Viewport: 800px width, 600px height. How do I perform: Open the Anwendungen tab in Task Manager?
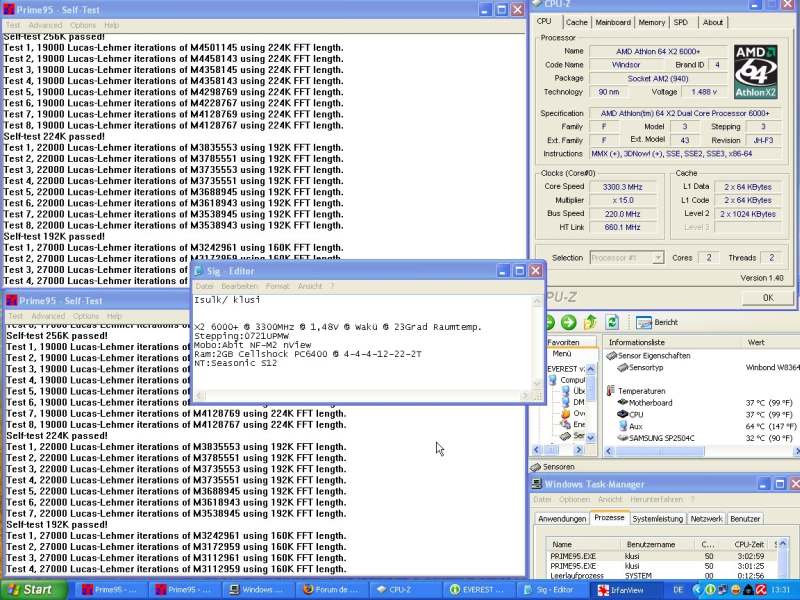click(x=562, y=518)
